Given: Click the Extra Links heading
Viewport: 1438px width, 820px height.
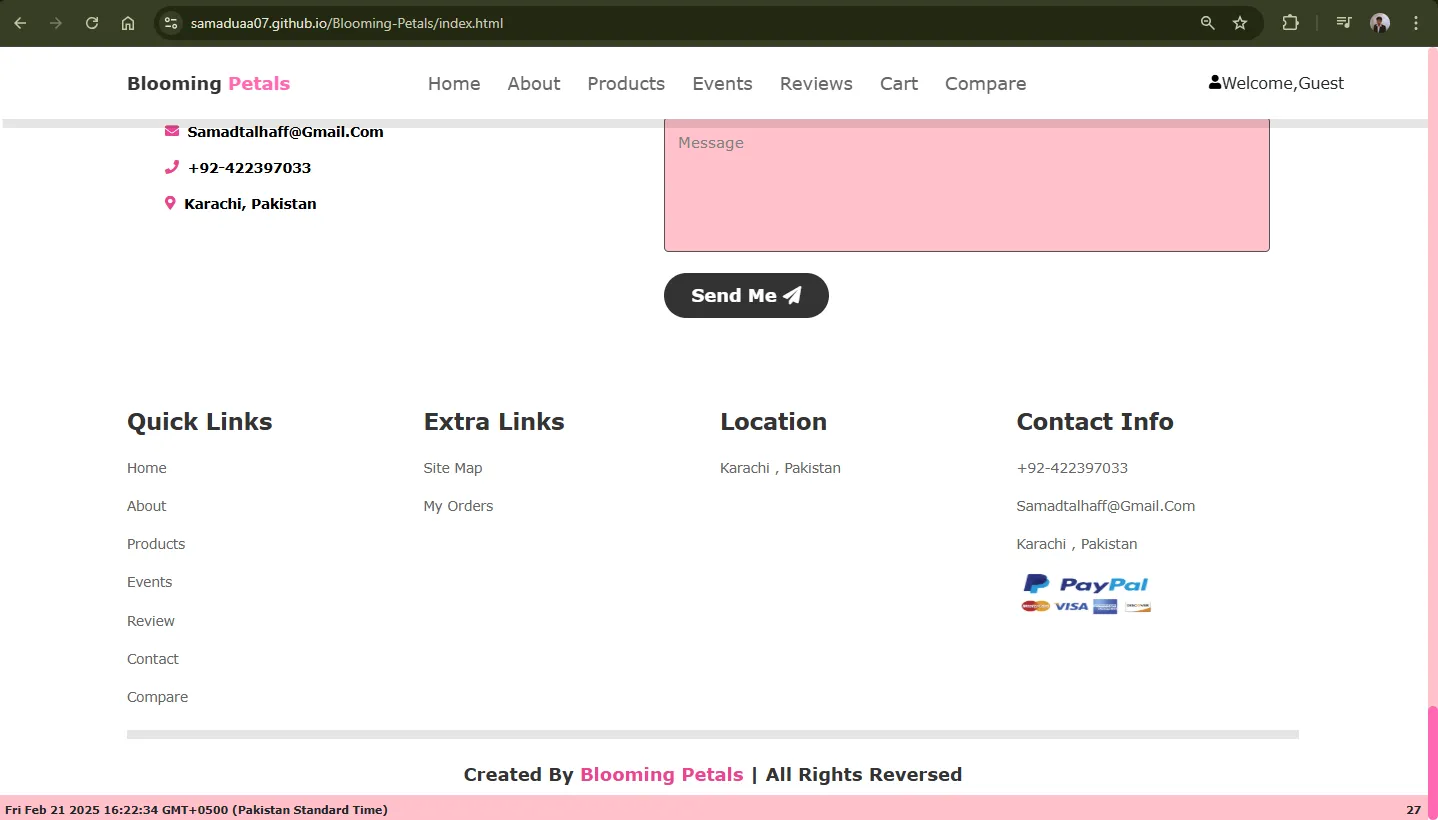Looking at the screenshot, I should click(494, 422).
